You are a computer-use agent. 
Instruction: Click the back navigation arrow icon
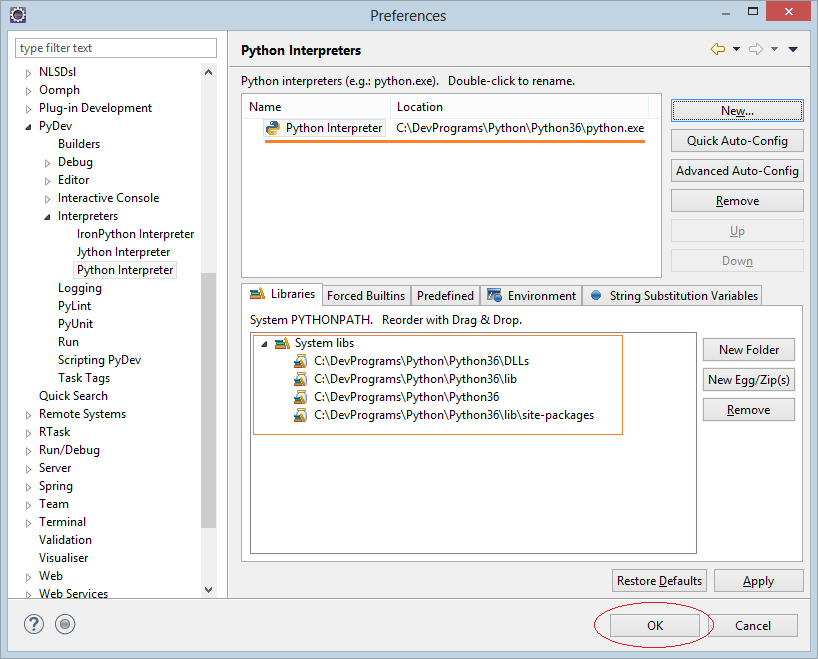(718, 49)
